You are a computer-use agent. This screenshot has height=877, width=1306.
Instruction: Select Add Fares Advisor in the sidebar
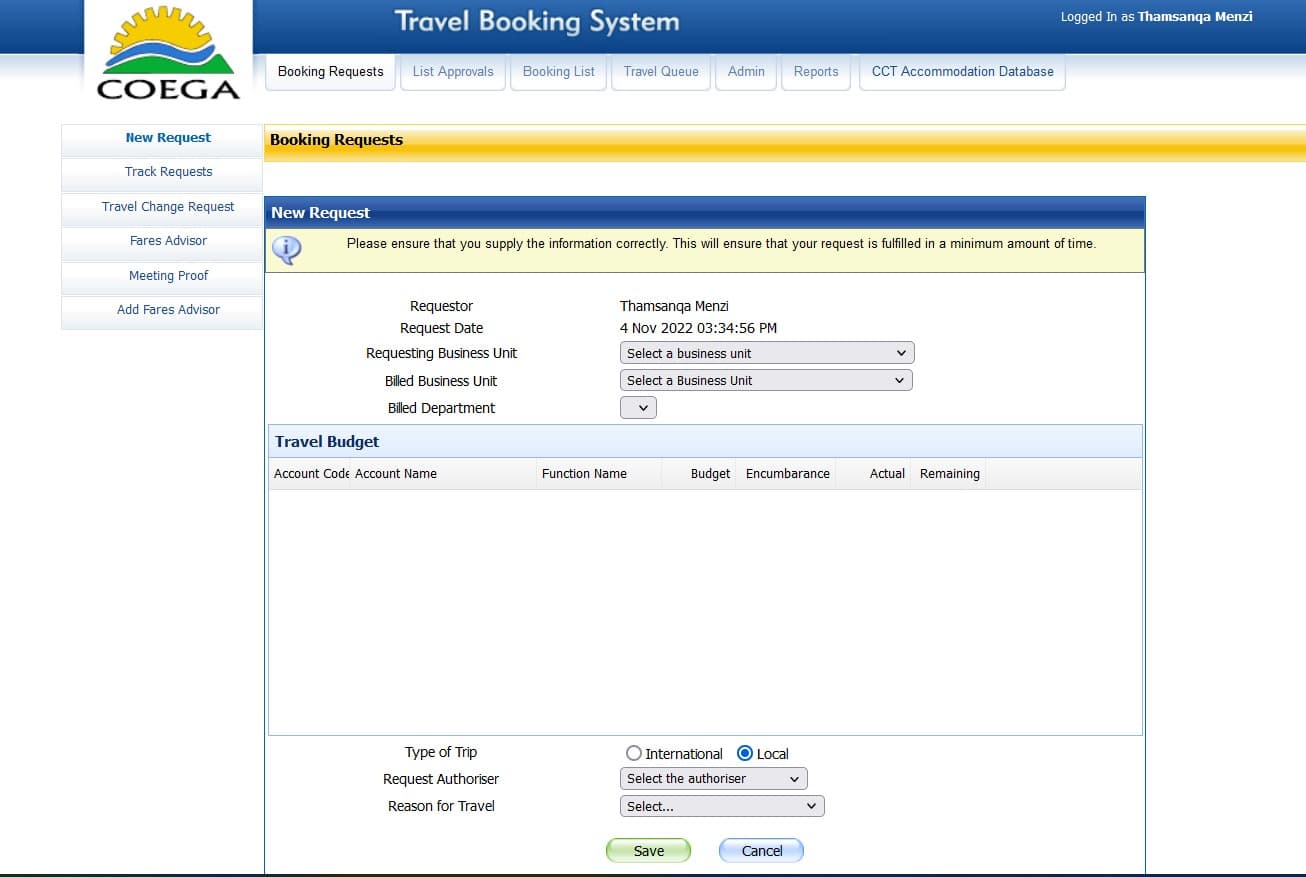[x=162, y=311]
